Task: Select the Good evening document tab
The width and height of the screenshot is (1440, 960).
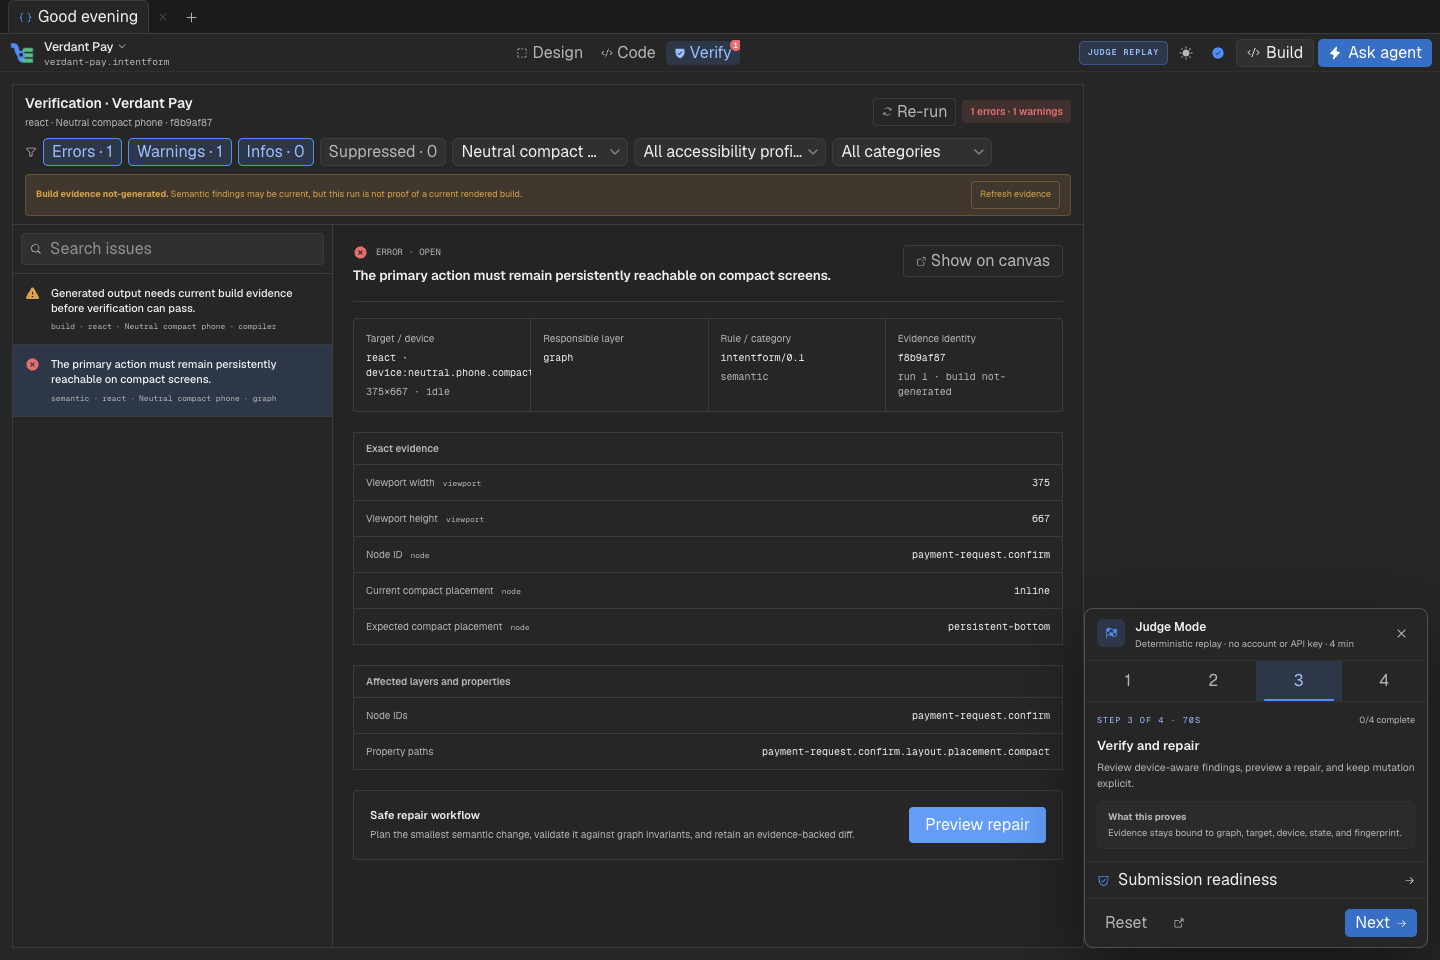Action: (78, 17)
